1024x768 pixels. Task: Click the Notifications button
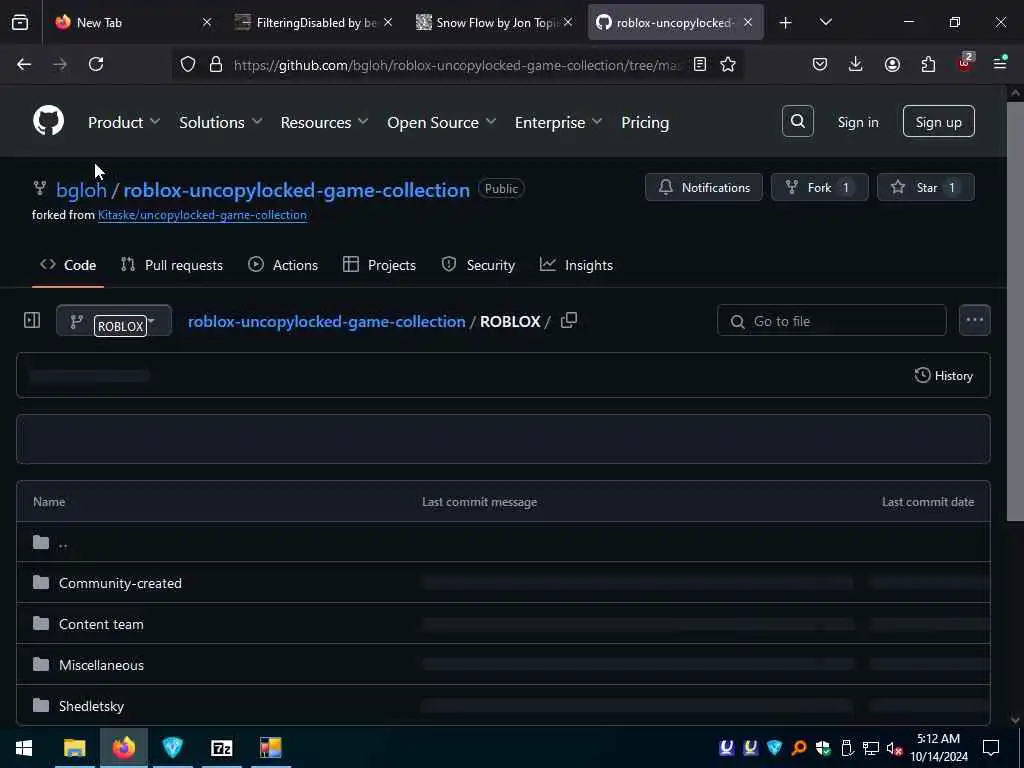click(x=703, y=187)
